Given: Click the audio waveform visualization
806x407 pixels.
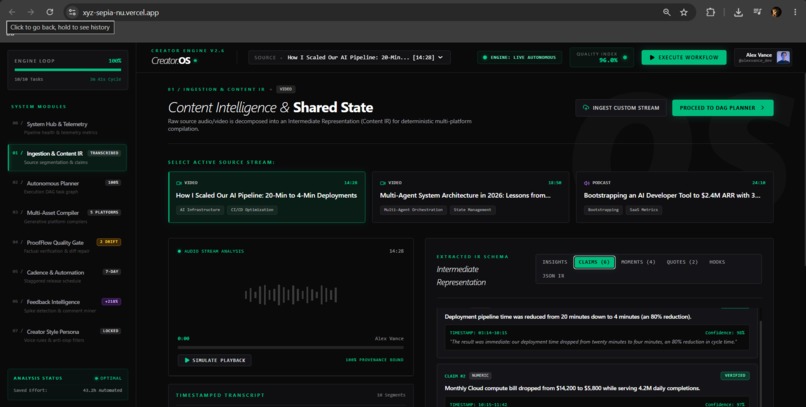Looking at the screenshot, I should [291, 295].
